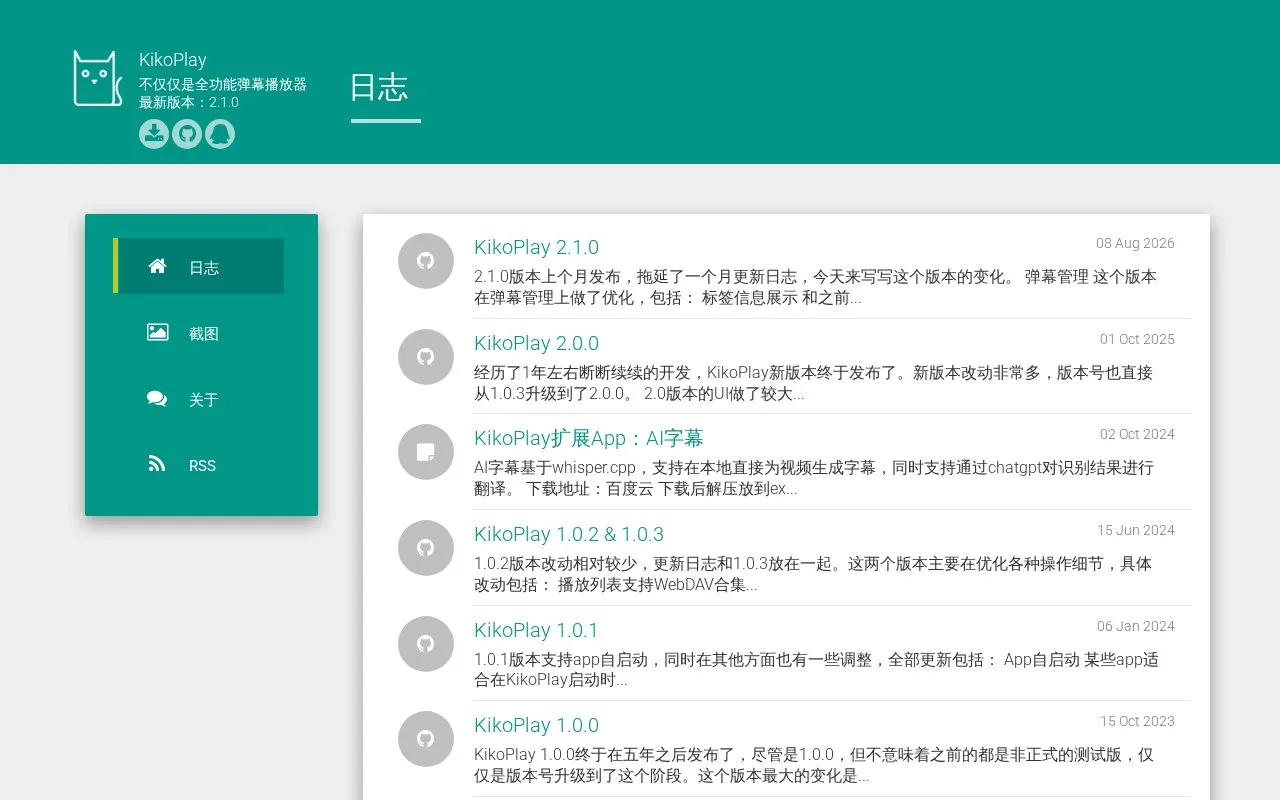Open the KikoPlay扩展App：AI字幕 post title
The image size is (1280, 800).
(x=589, y=438)
